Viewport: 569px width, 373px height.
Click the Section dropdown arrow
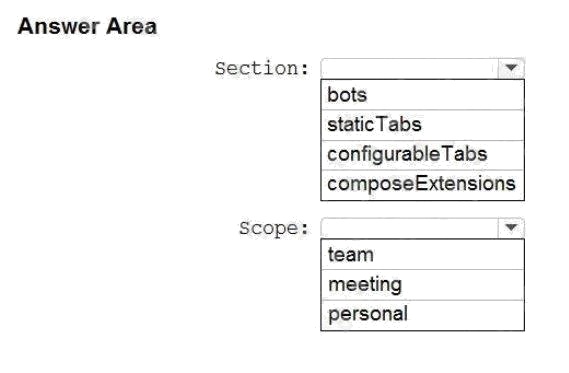click(511, 68)
